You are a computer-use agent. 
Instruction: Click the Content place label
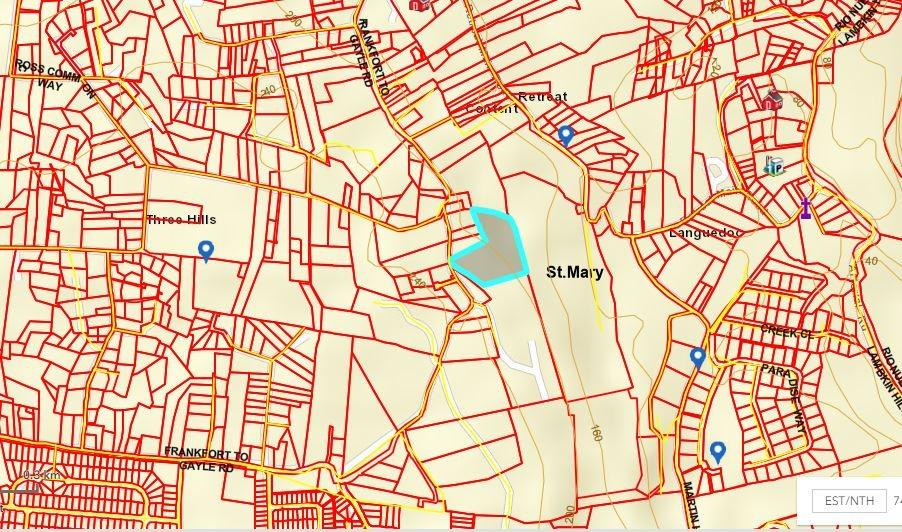coord(493,109)
